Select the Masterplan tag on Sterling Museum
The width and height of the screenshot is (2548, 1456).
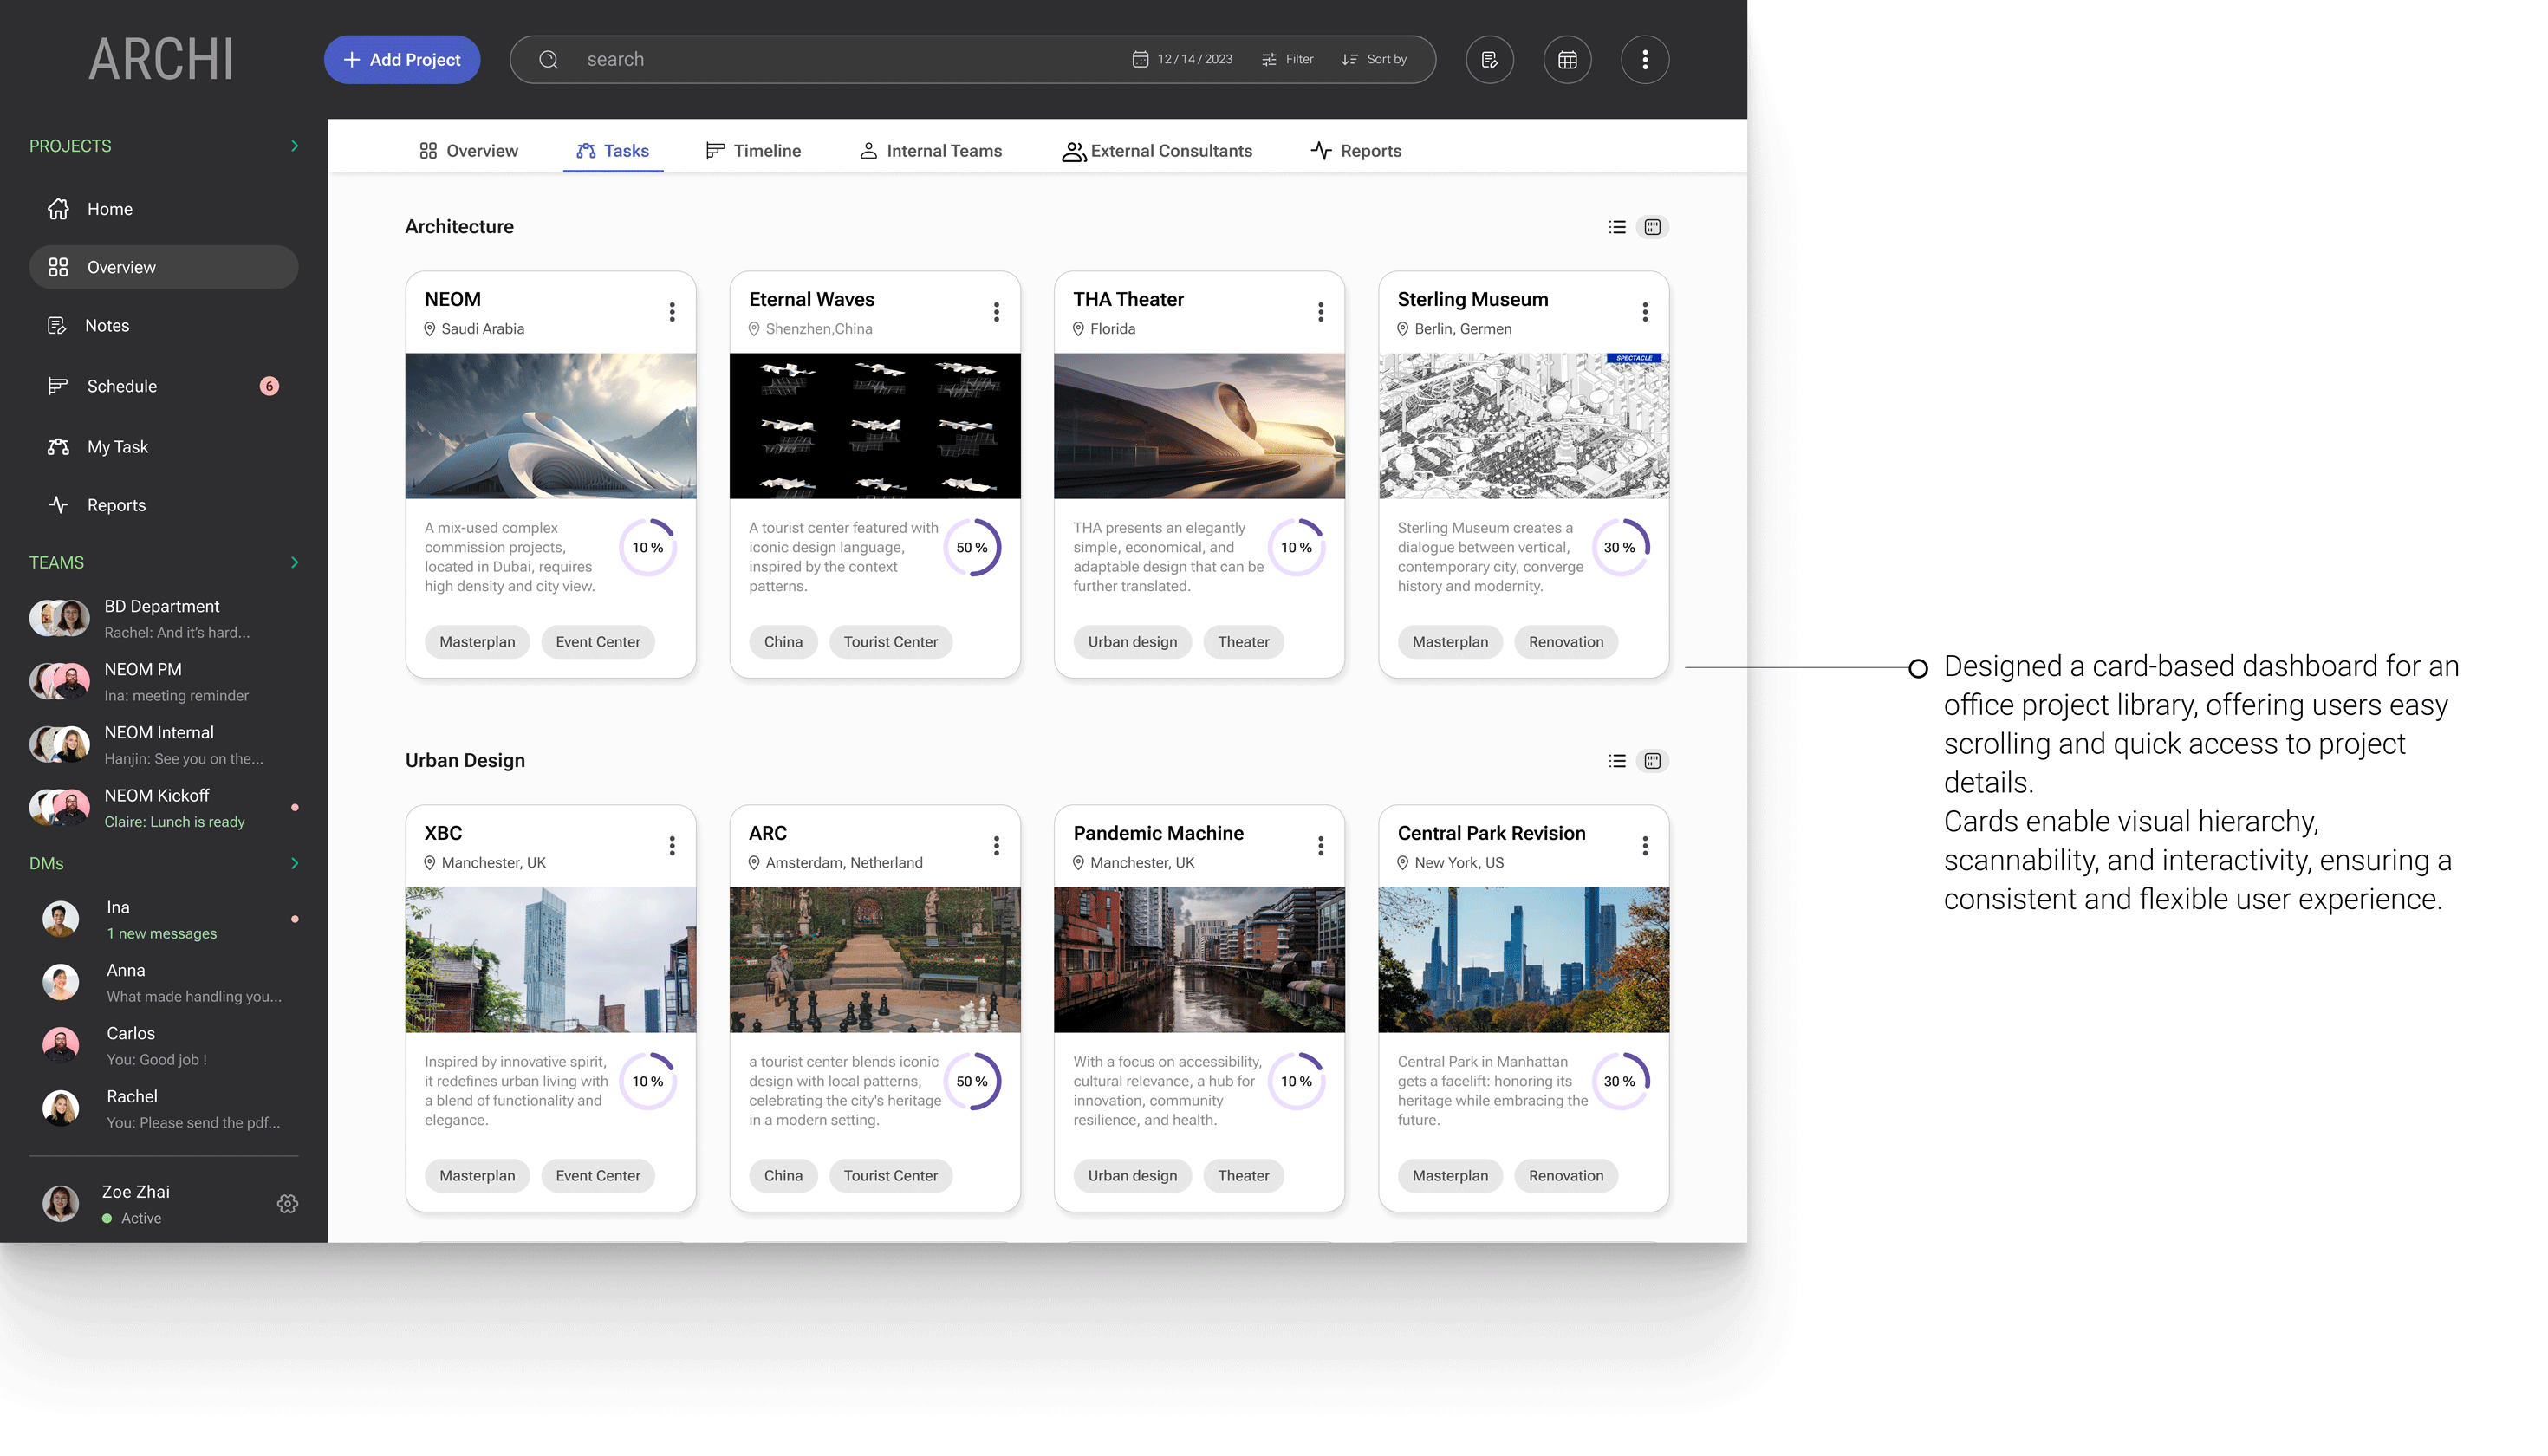point(1450,641)
